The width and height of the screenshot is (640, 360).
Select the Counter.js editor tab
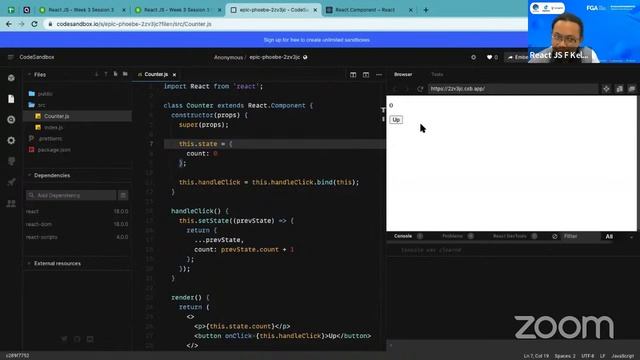click(x=156, y=75)
